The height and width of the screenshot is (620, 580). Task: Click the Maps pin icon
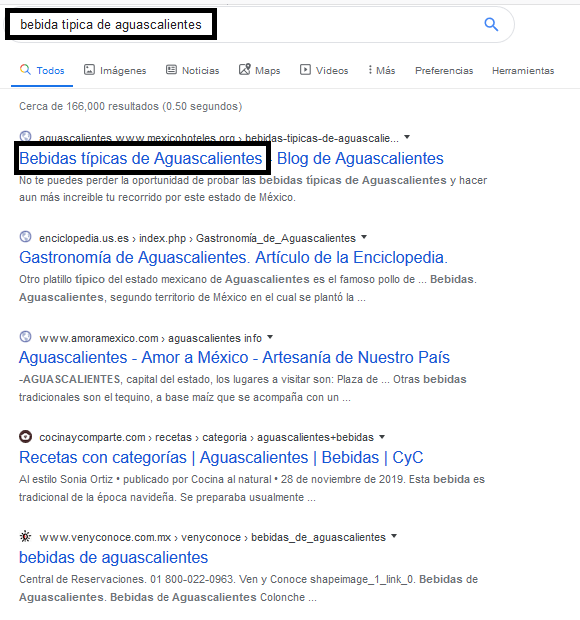click(x=245, y=69)
